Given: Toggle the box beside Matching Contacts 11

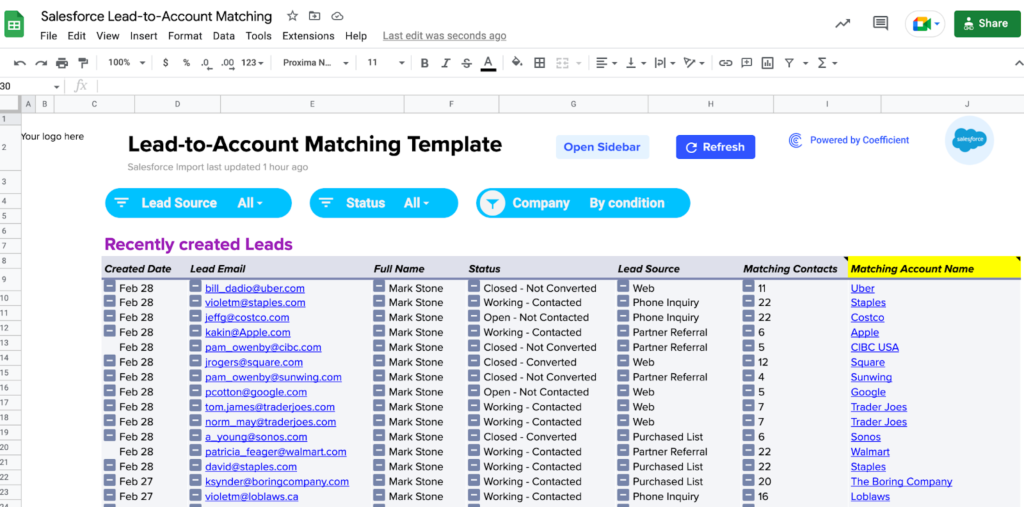Looking at the screenshot, I should coord(748,286).
